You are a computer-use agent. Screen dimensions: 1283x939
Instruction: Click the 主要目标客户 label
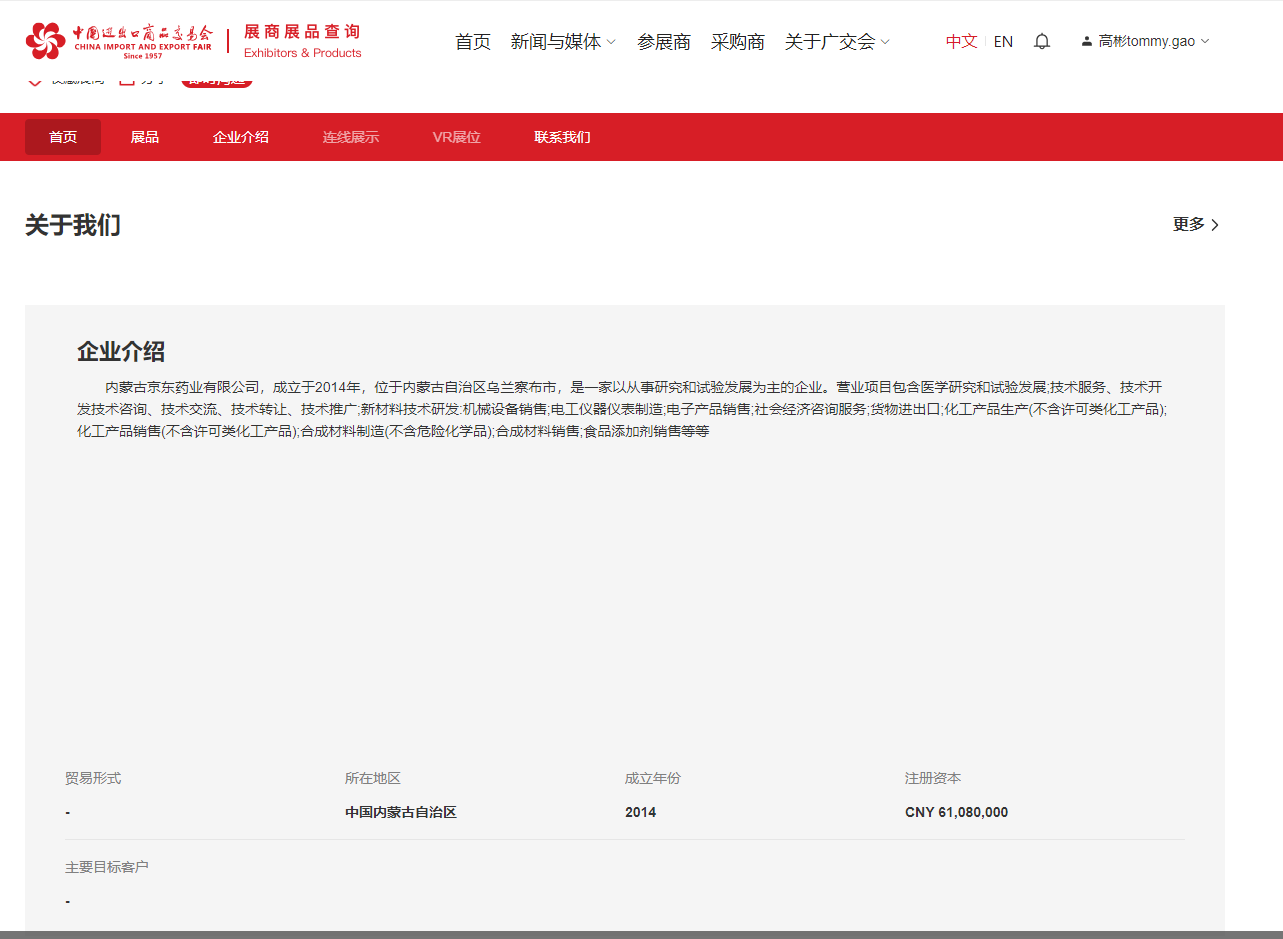coord(107,866)
